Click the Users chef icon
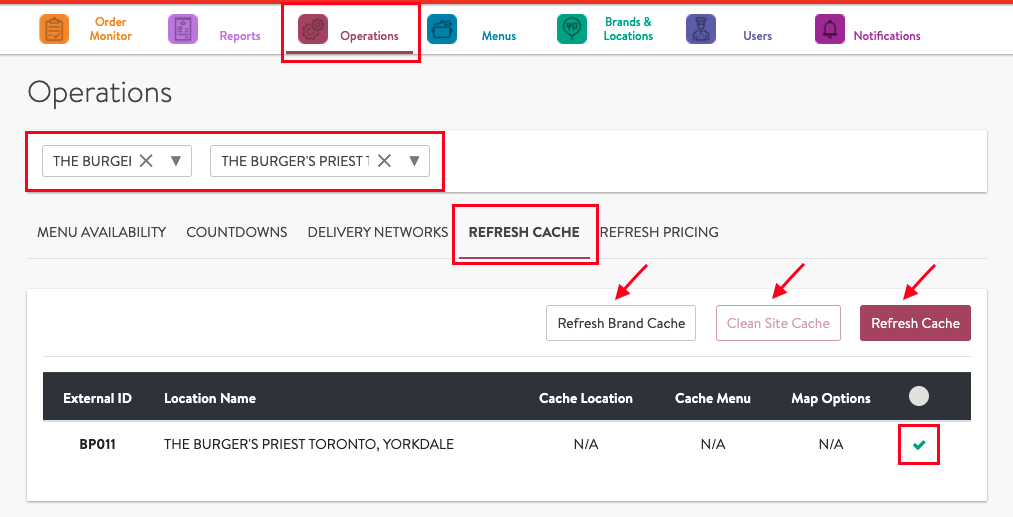 (701, 29)
